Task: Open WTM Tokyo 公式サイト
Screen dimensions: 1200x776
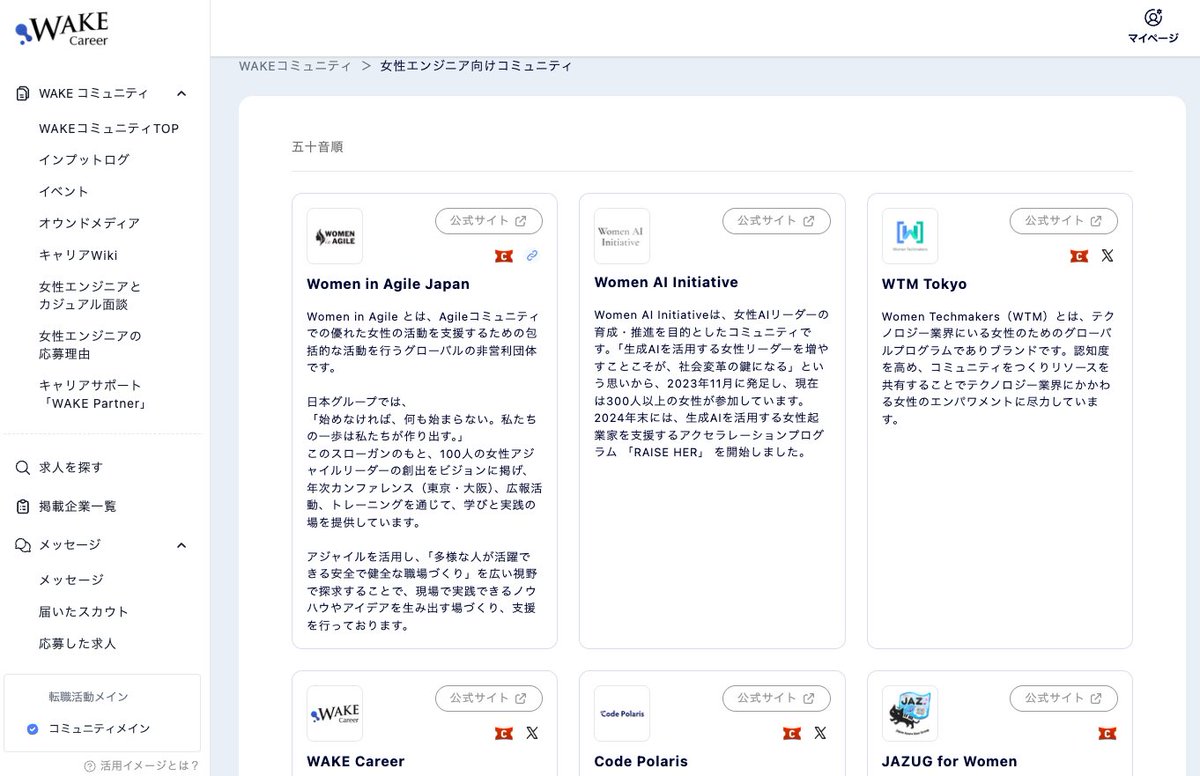Action: click(x=1063, y=221)
